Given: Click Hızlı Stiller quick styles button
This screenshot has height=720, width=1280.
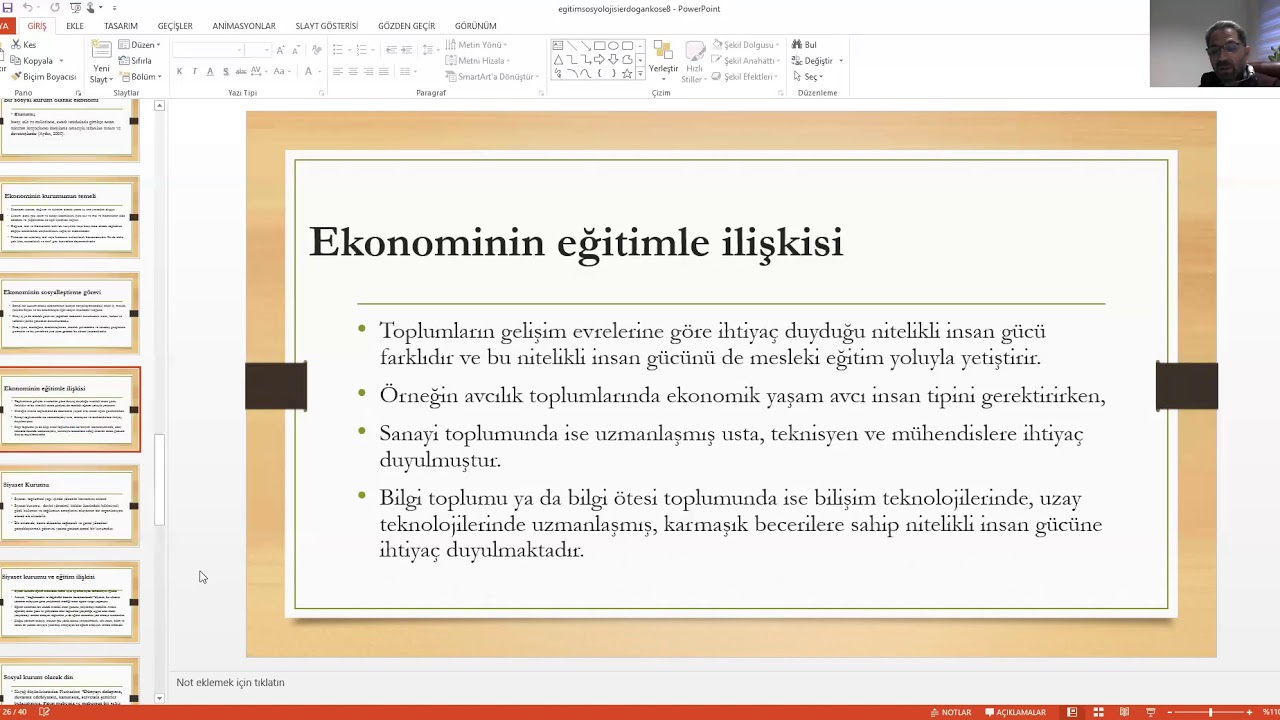Looking at the screenshot, I should click(693, 62).
